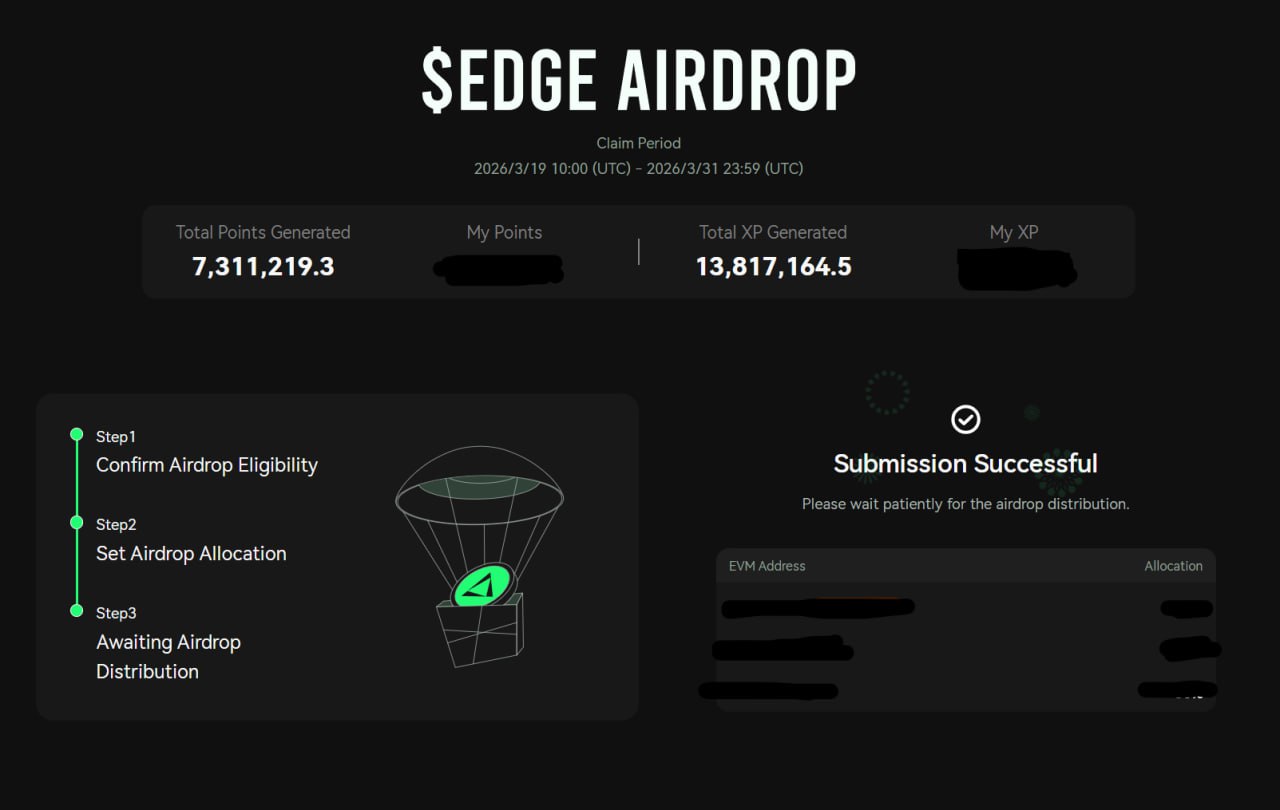Open Awaiting Airdrop Distribution step
This screenshot has height=810, width=1280.
(168, 656)
